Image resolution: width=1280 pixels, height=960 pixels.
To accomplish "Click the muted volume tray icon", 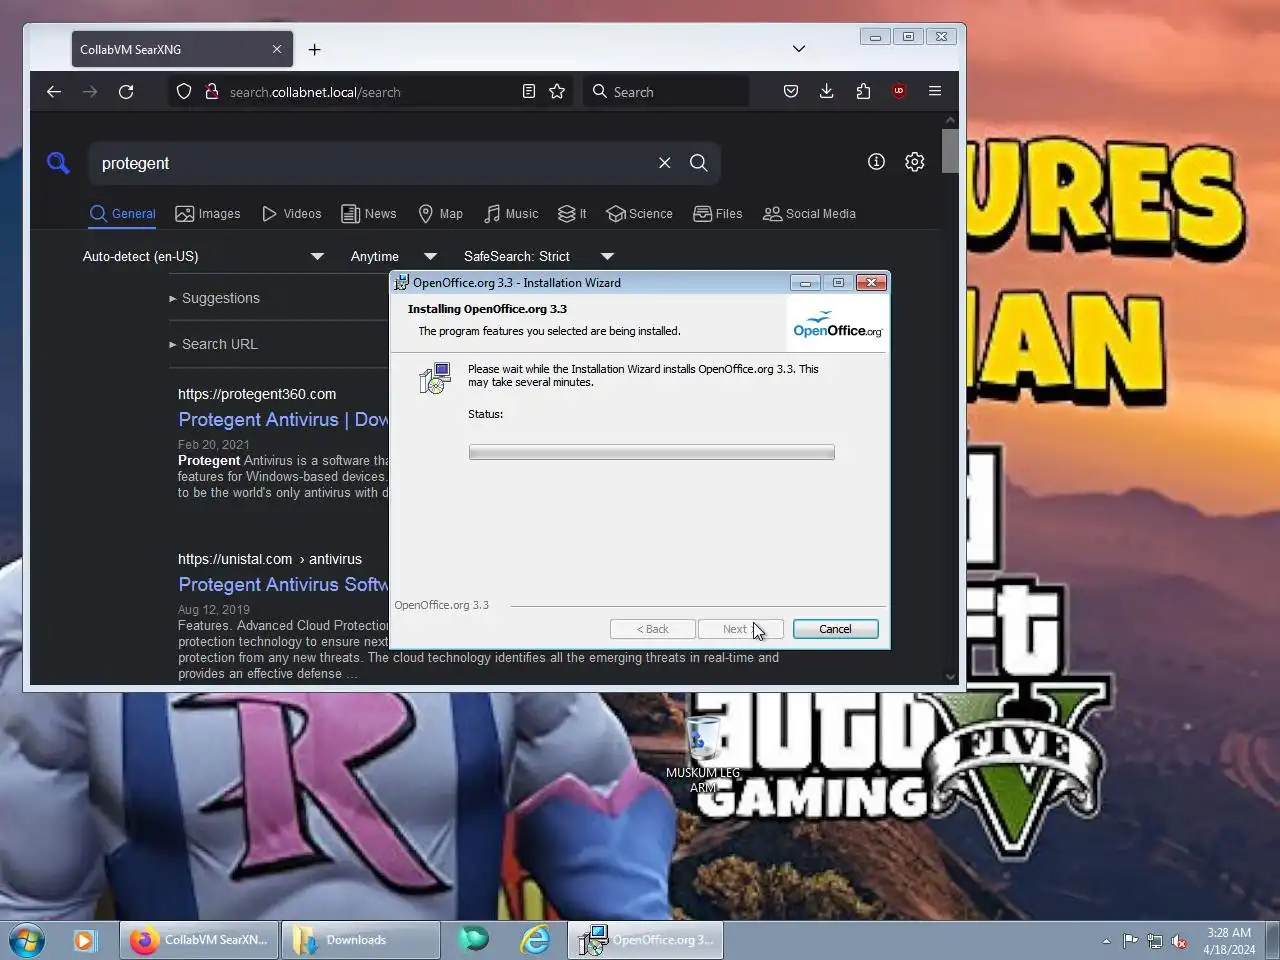I will pyautogui.click(x=1180, y=941).
